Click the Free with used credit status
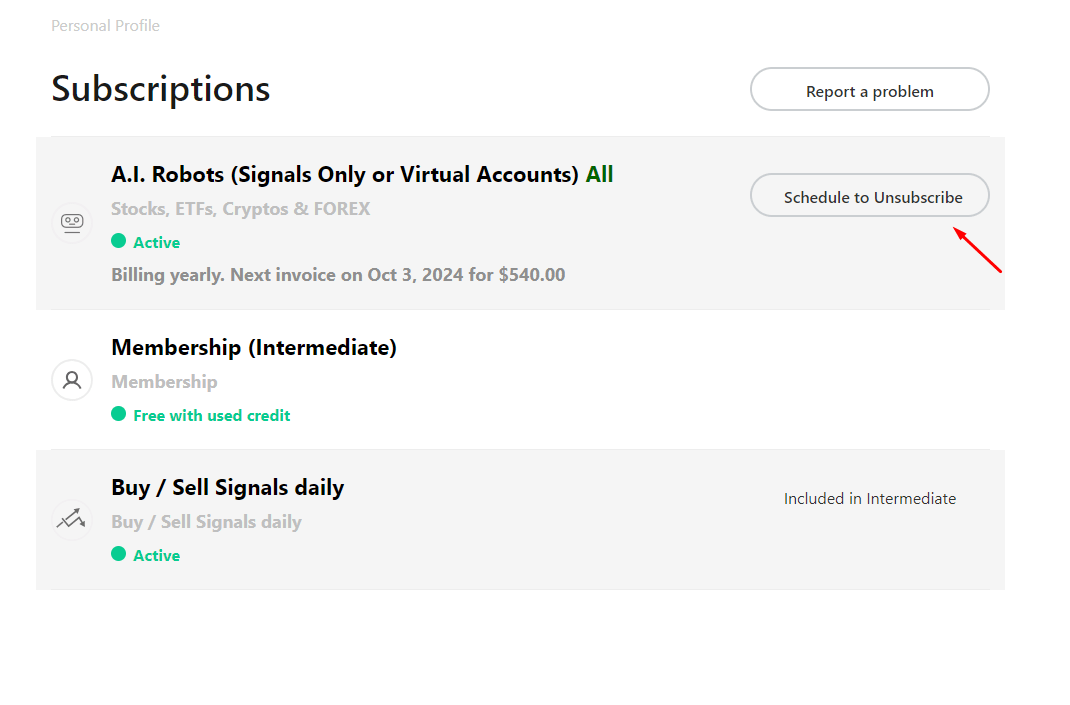This screenshot has height=705, width=1070. click(212, 416)
